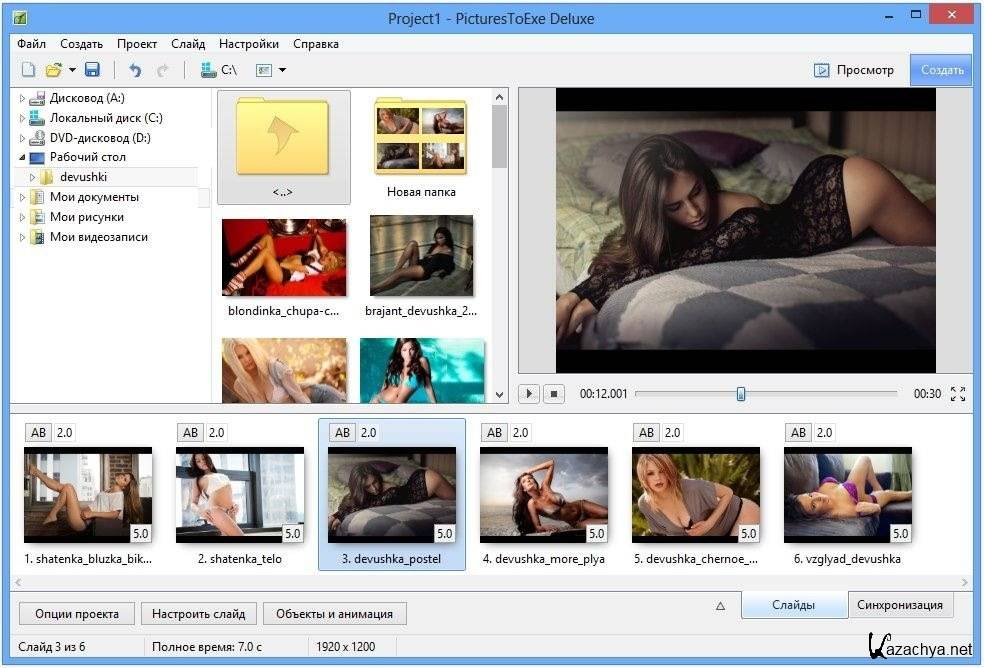Screen dimensions: 984x668
Task: Save the project with the floppy disk icon
Action: point(92,70)
